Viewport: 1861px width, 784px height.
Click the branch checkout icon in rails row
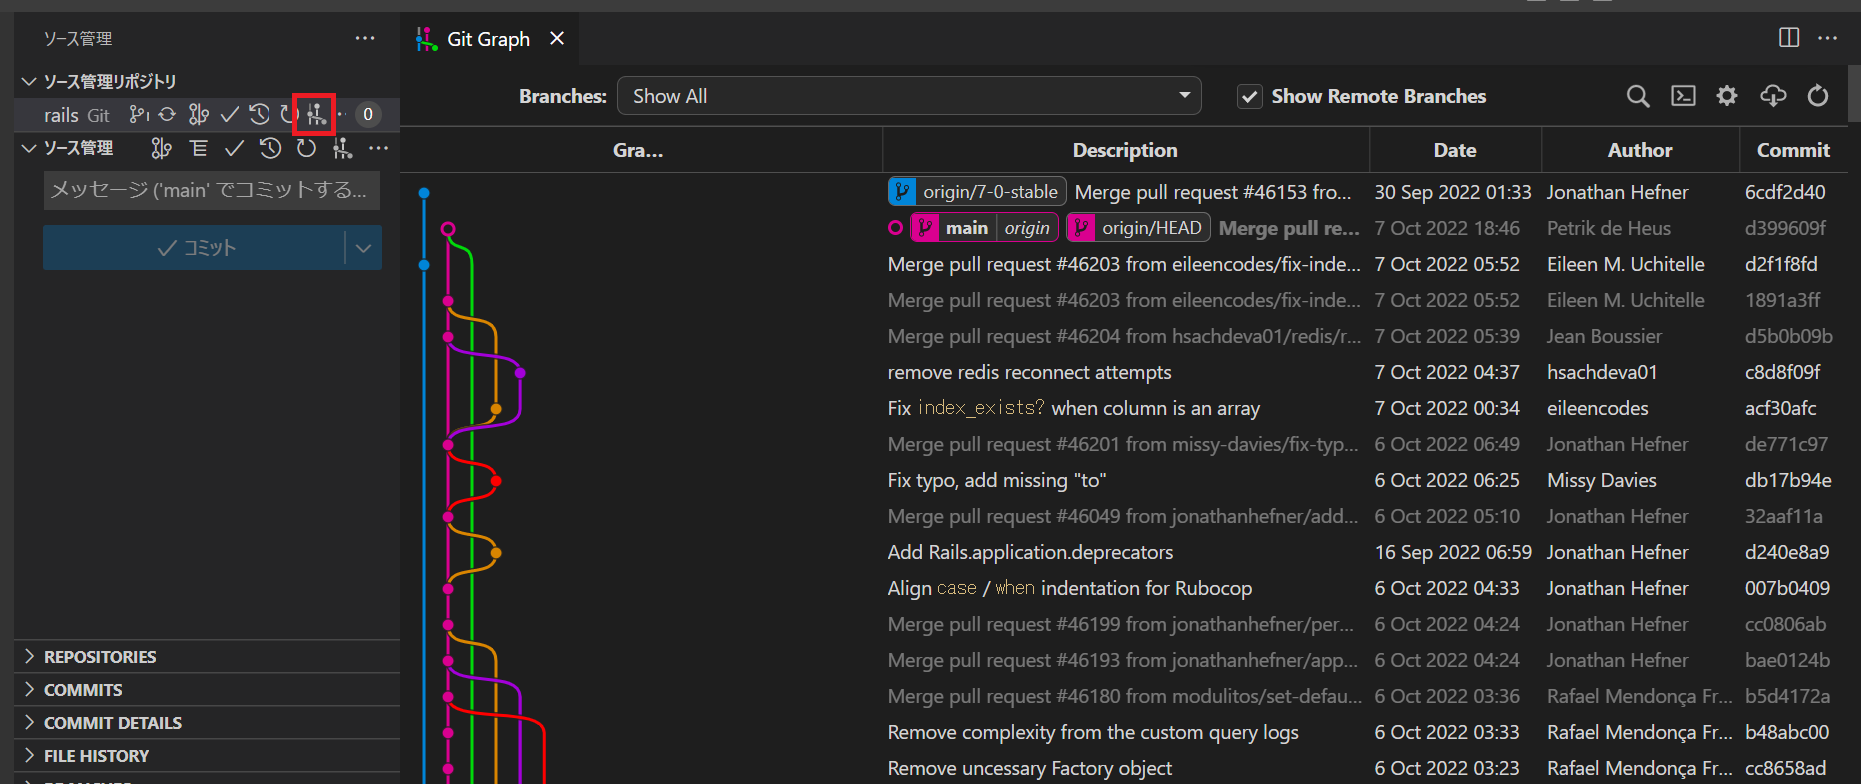(x=139, y=115)
